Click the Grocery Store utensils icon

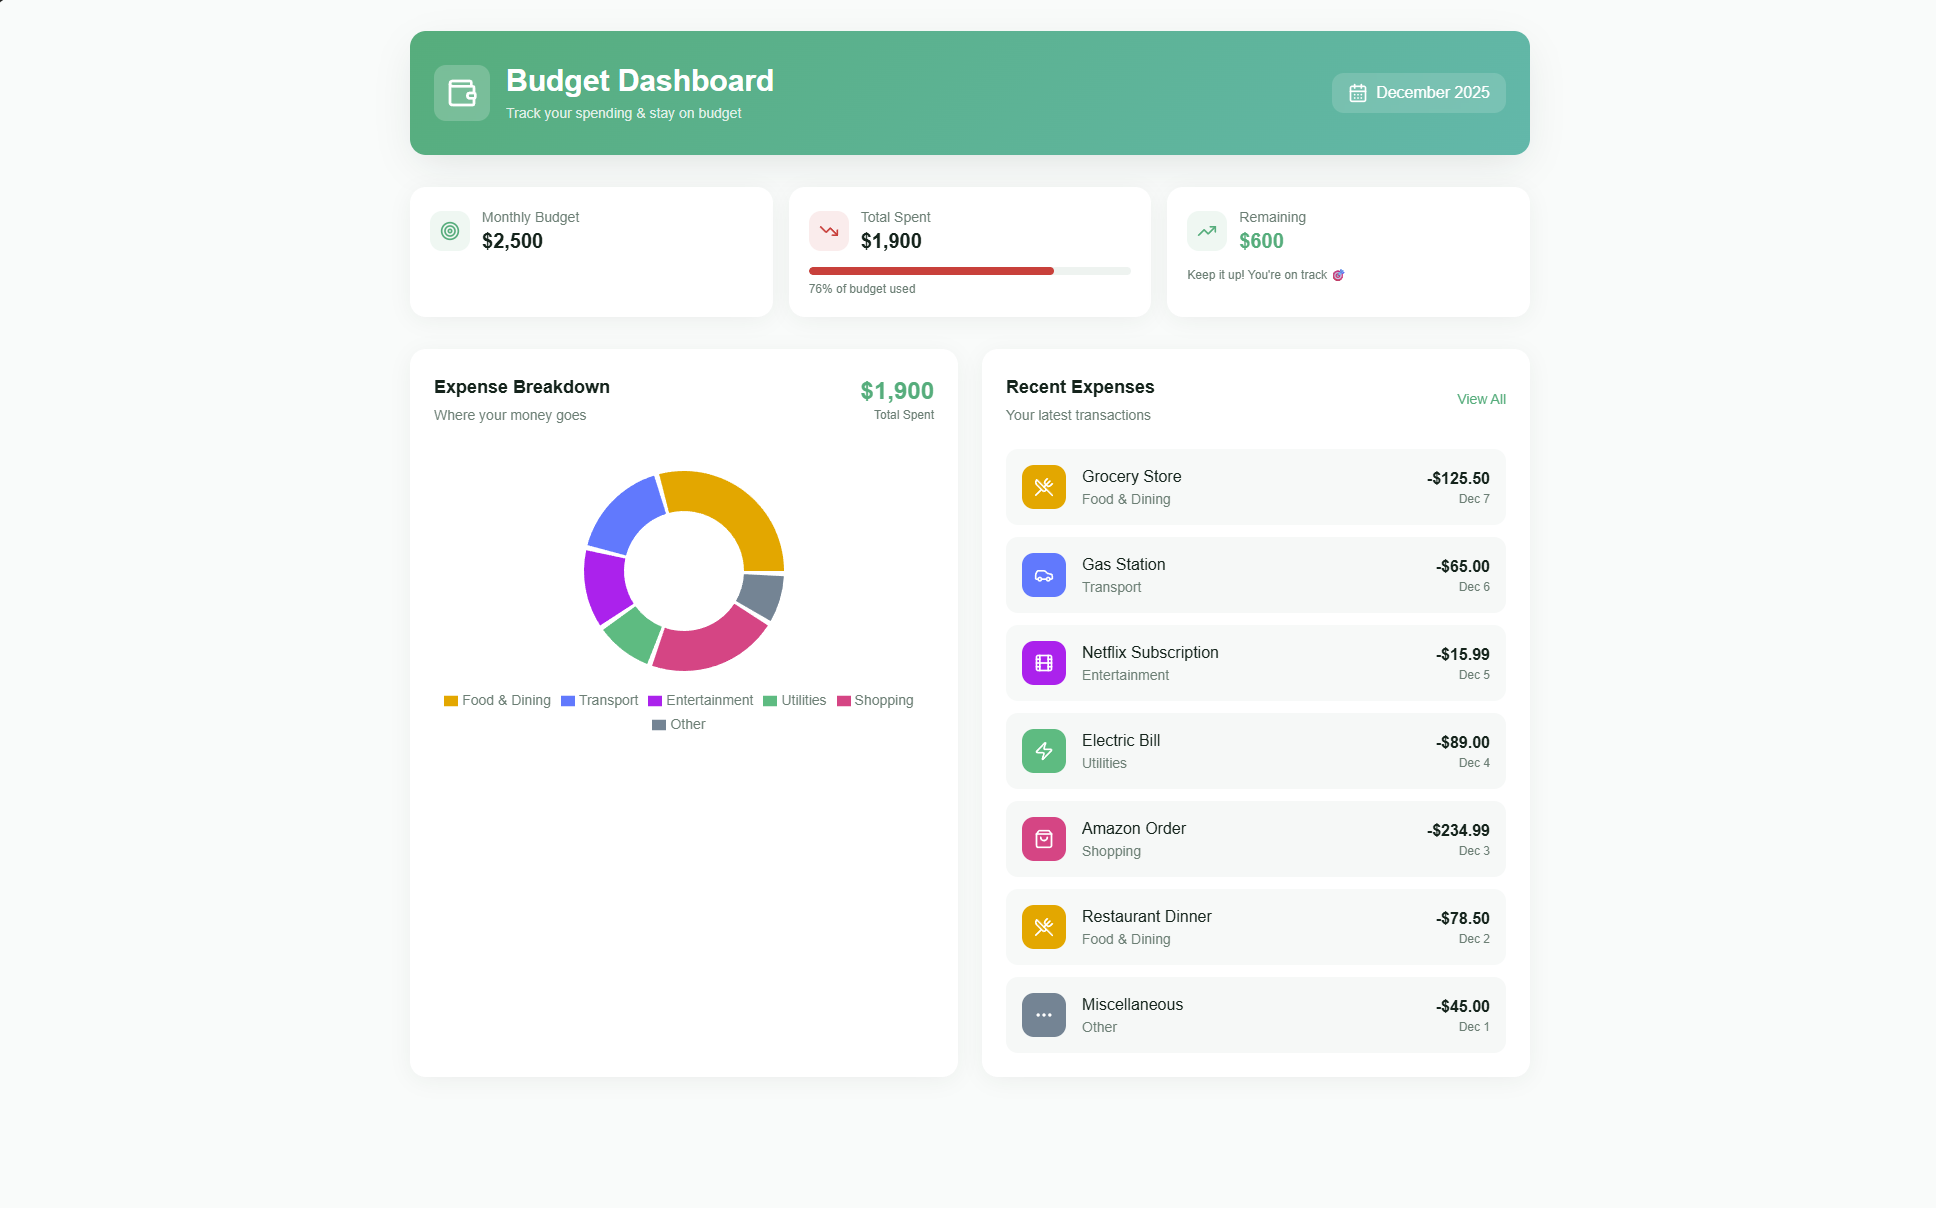tap(1043, 487)
